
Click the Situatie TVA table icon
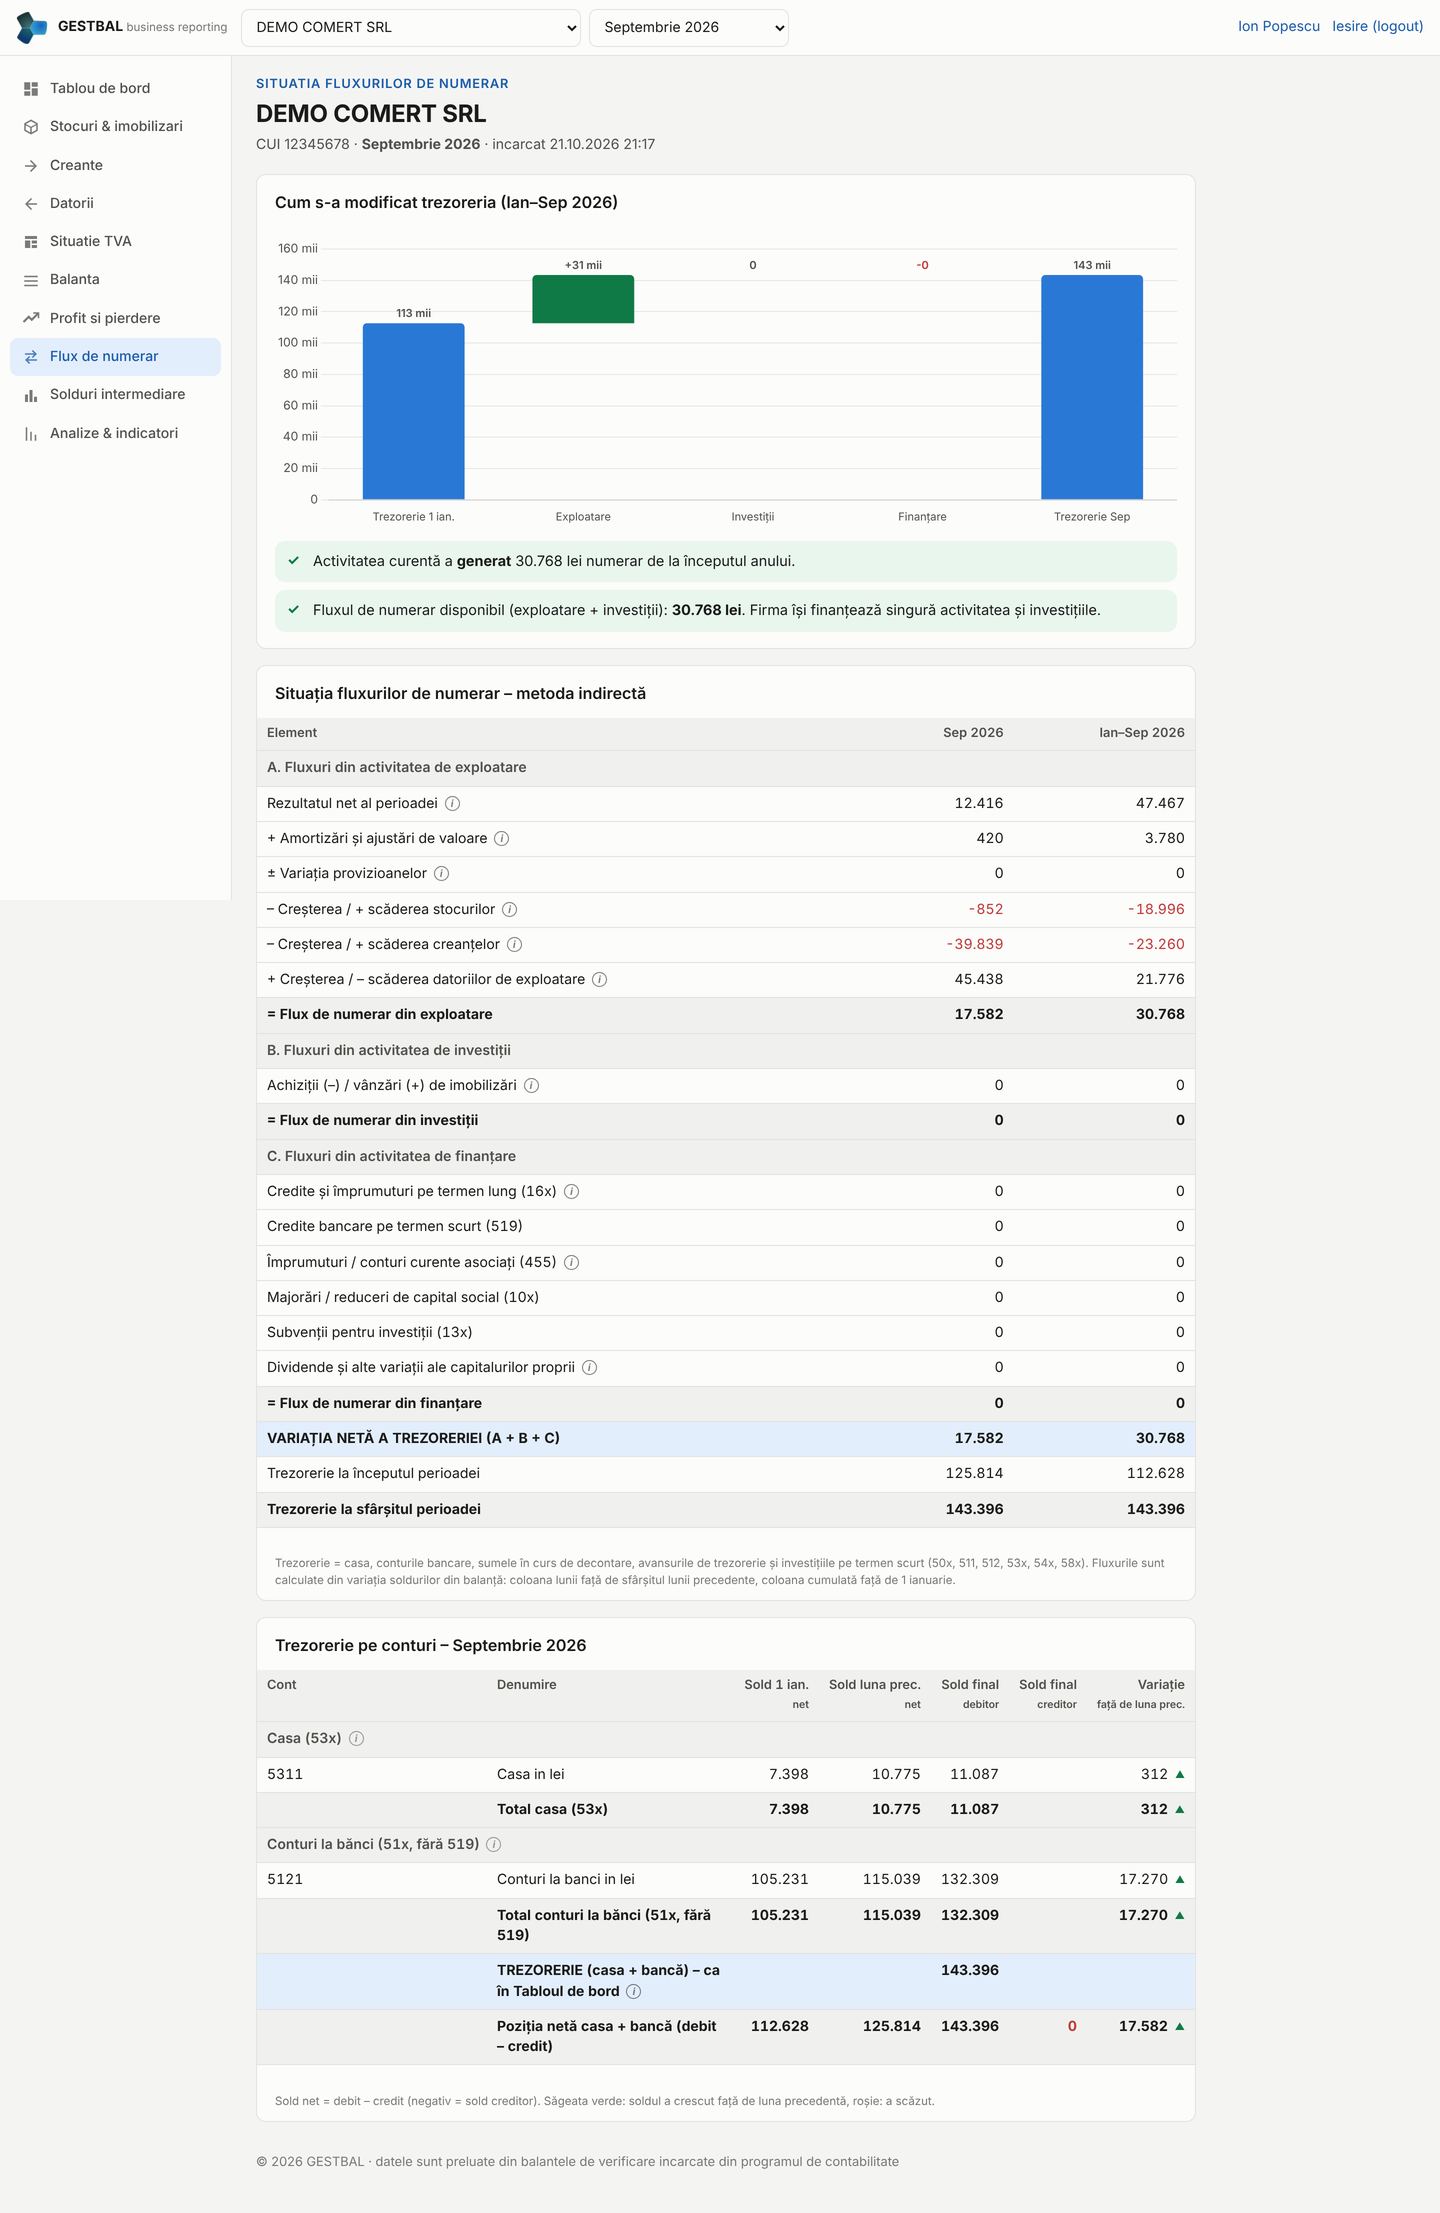[31, 242]
